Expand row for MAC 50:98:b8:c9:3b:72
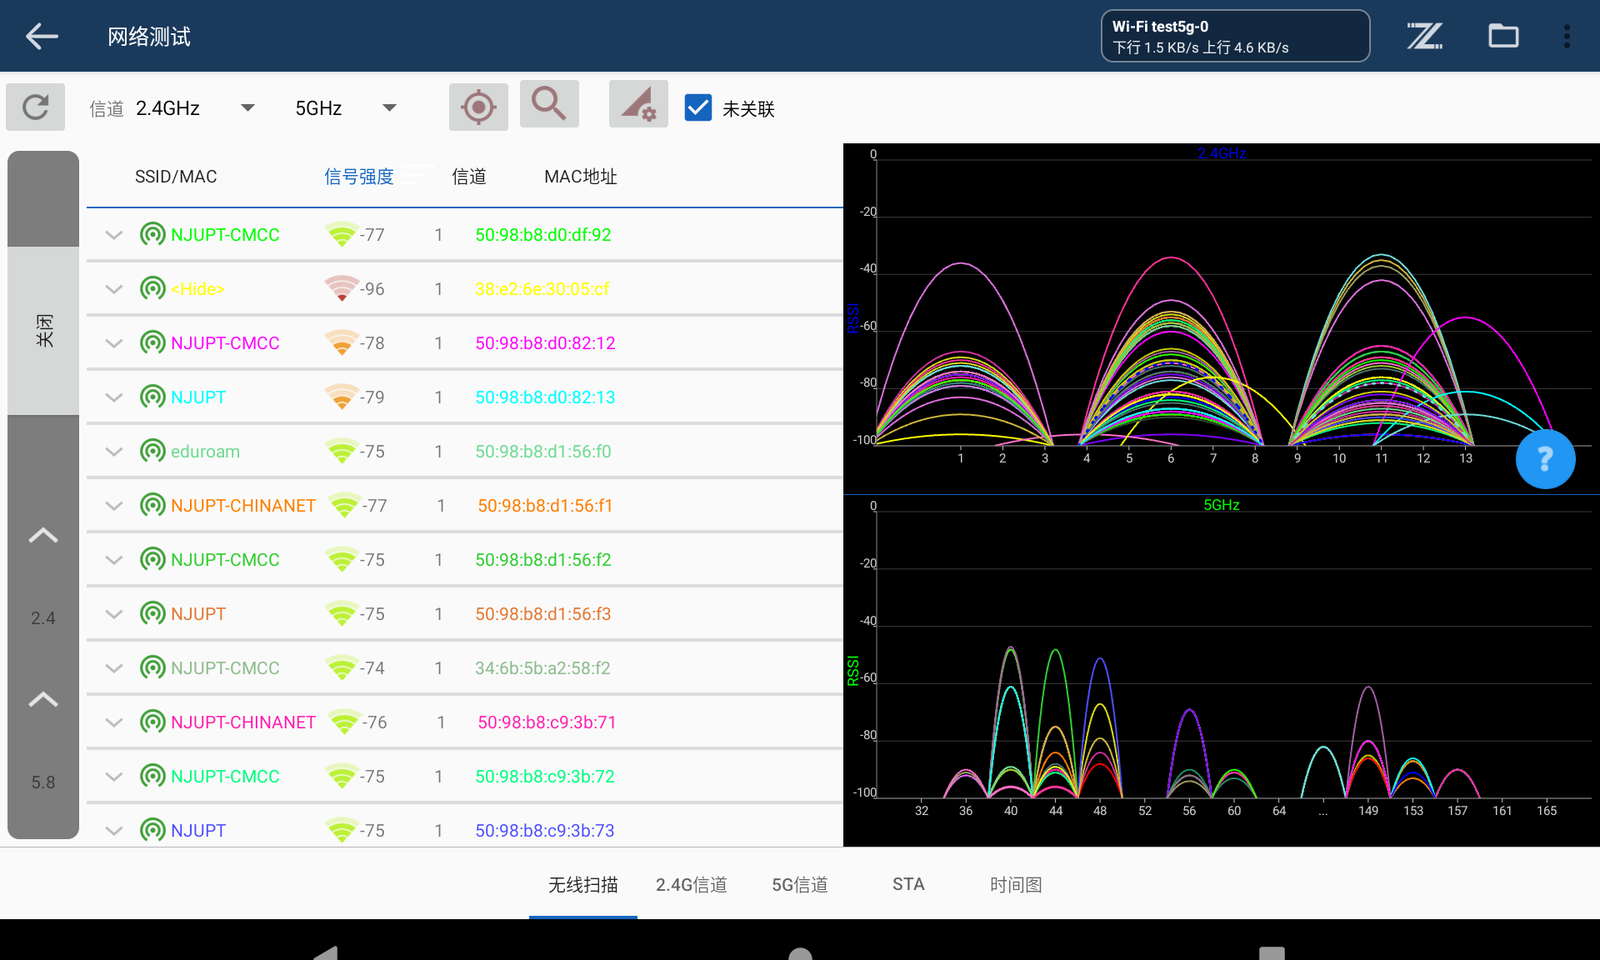The height and width of the screenshot is (960, 1600). coord(114,776)
